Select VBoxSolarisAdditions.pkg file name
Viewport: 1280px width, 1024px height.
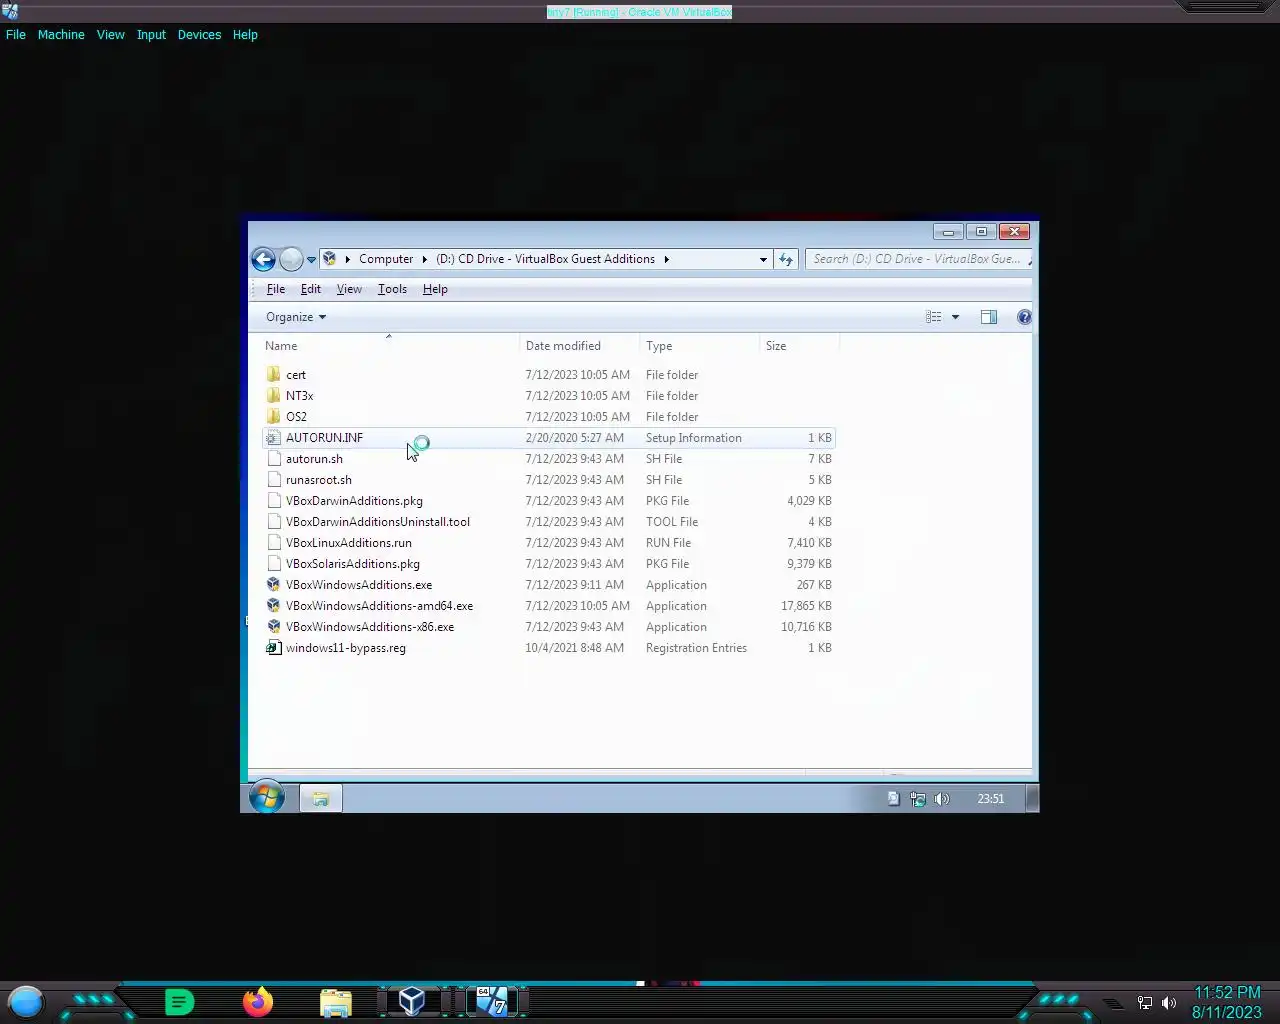tap(353, 564)
